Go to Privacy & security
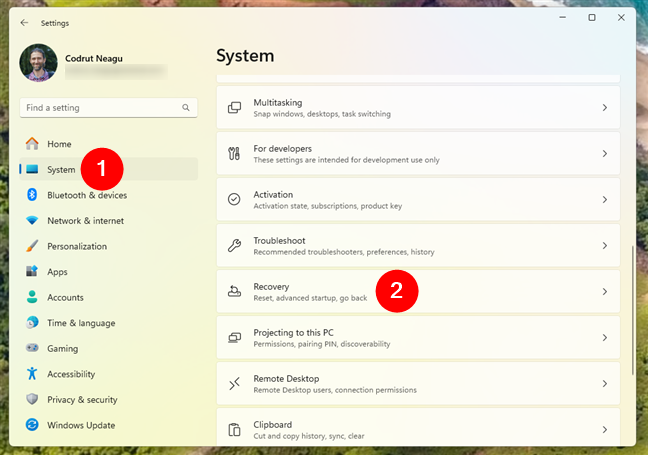648x455 pixels. (108, 400)
